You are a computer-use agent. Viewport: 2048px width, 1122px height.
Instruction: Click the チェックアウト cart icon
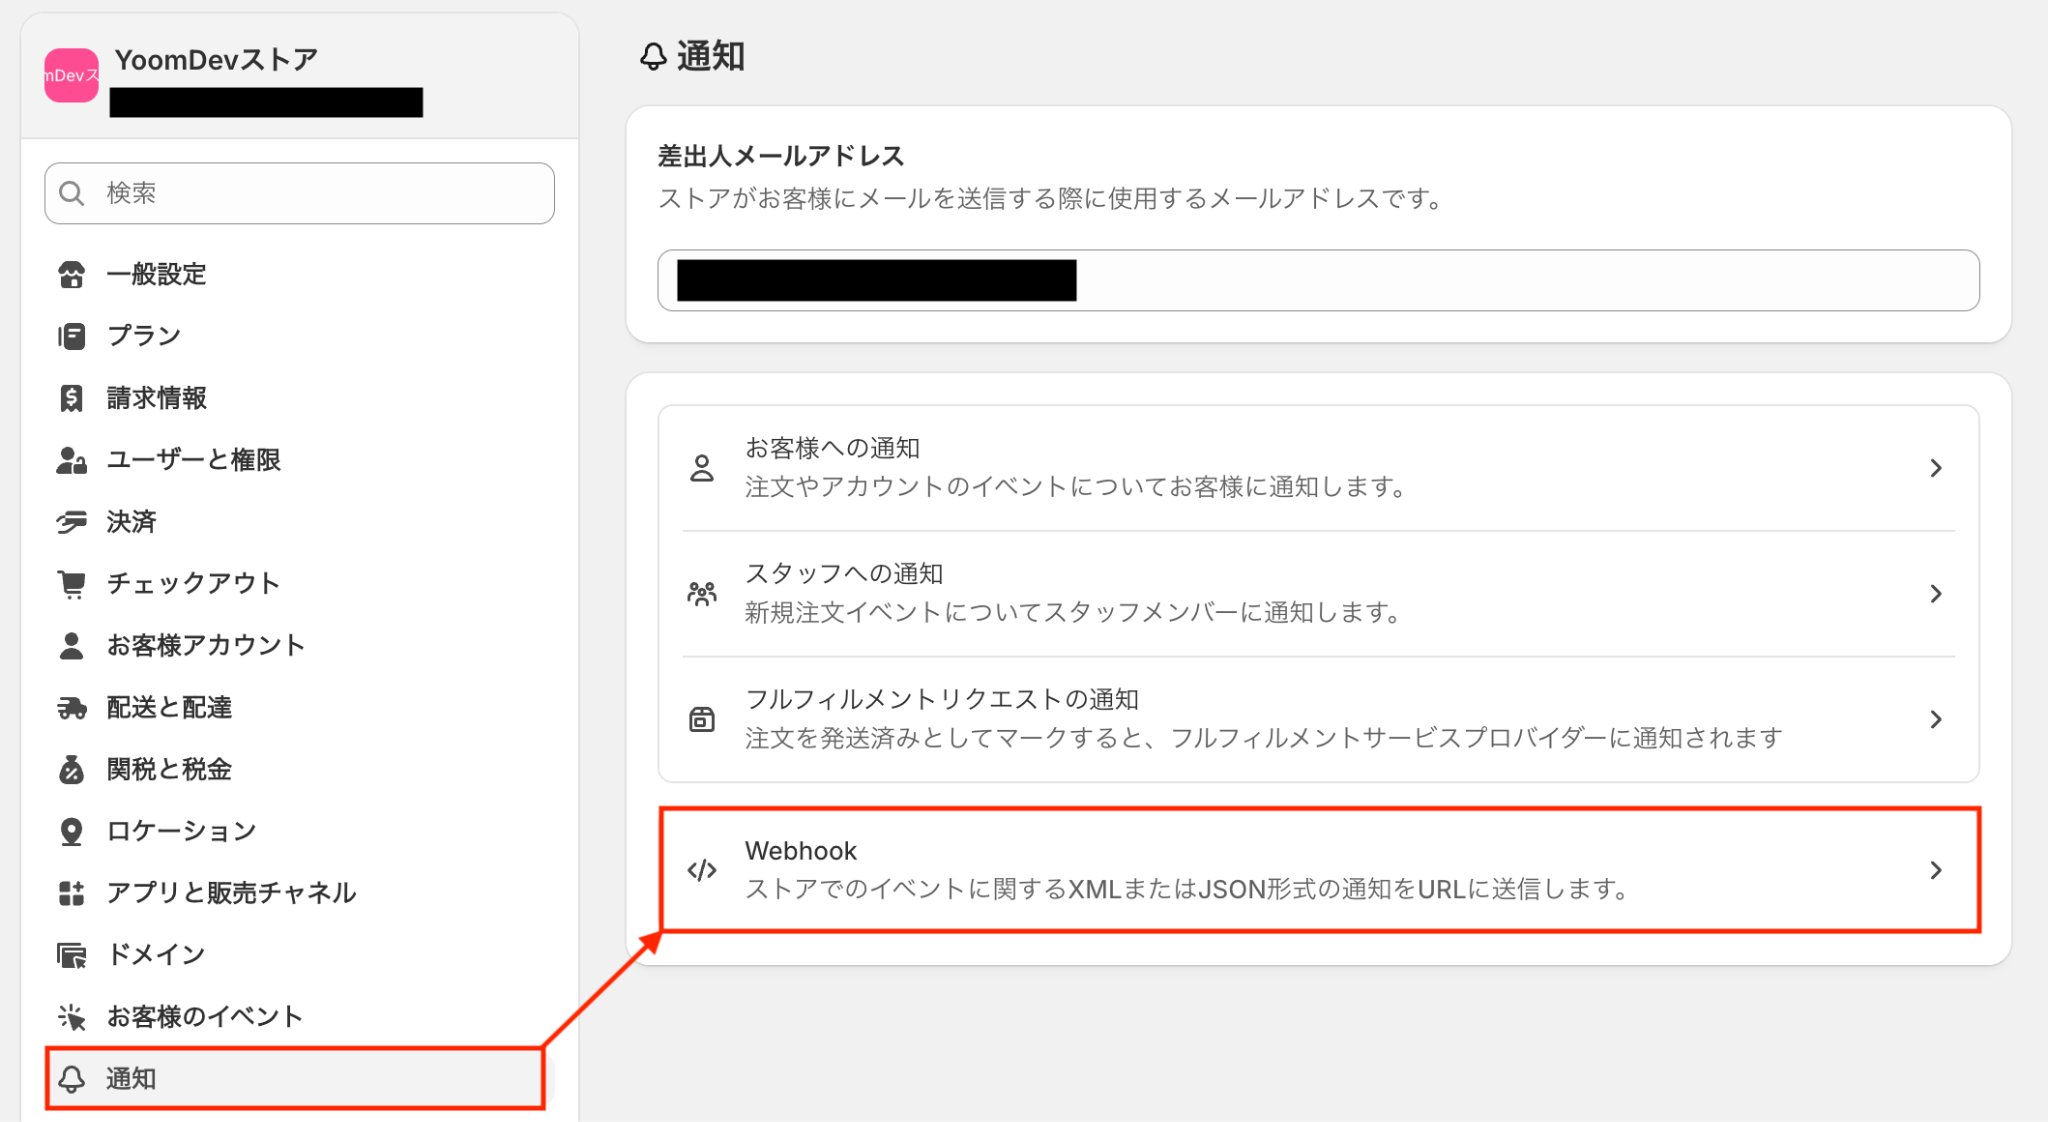71,583
